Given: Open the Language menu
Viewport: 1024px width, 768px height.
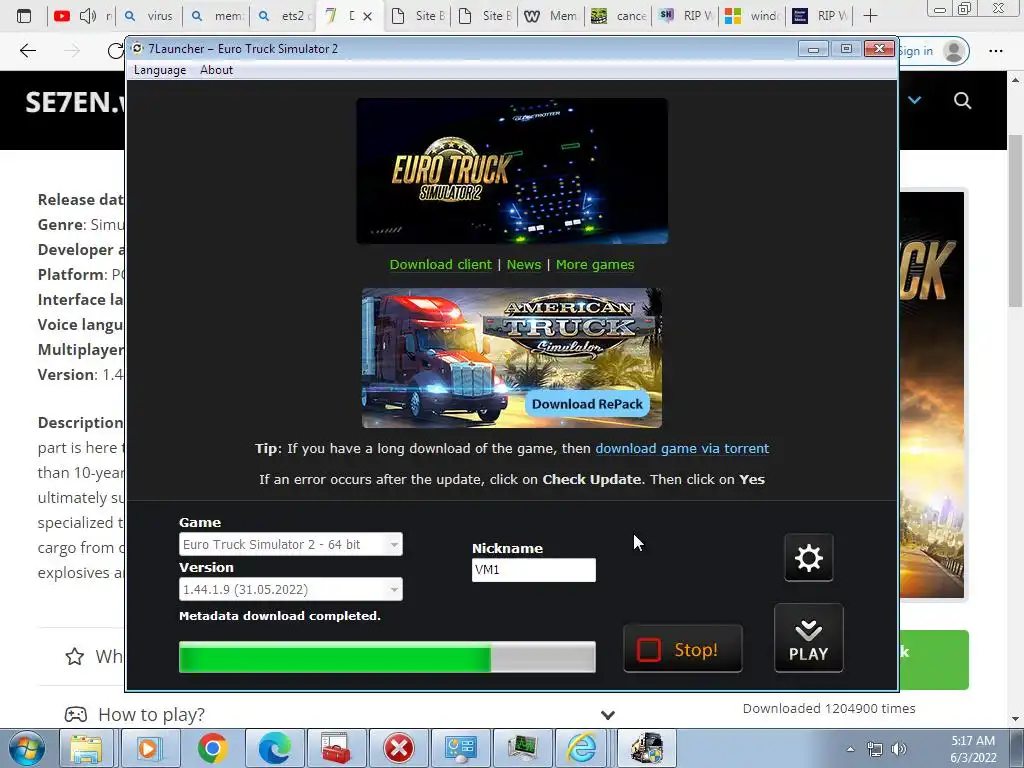Looking at the screenshot, I should tap(160, 70).
